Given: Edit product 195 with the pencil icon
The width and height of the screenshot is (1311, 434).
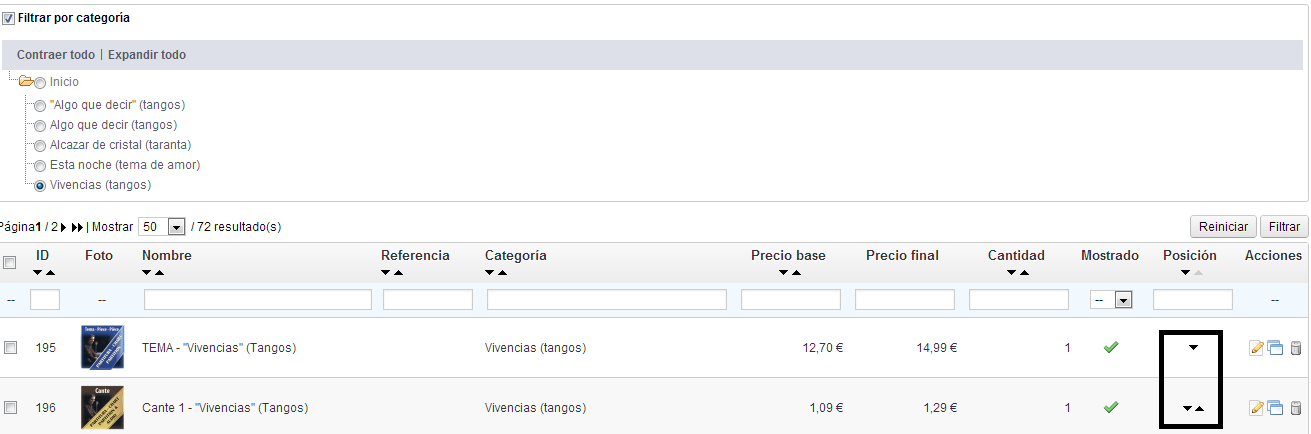Looking at the screenshot, I should (1257, 348).
